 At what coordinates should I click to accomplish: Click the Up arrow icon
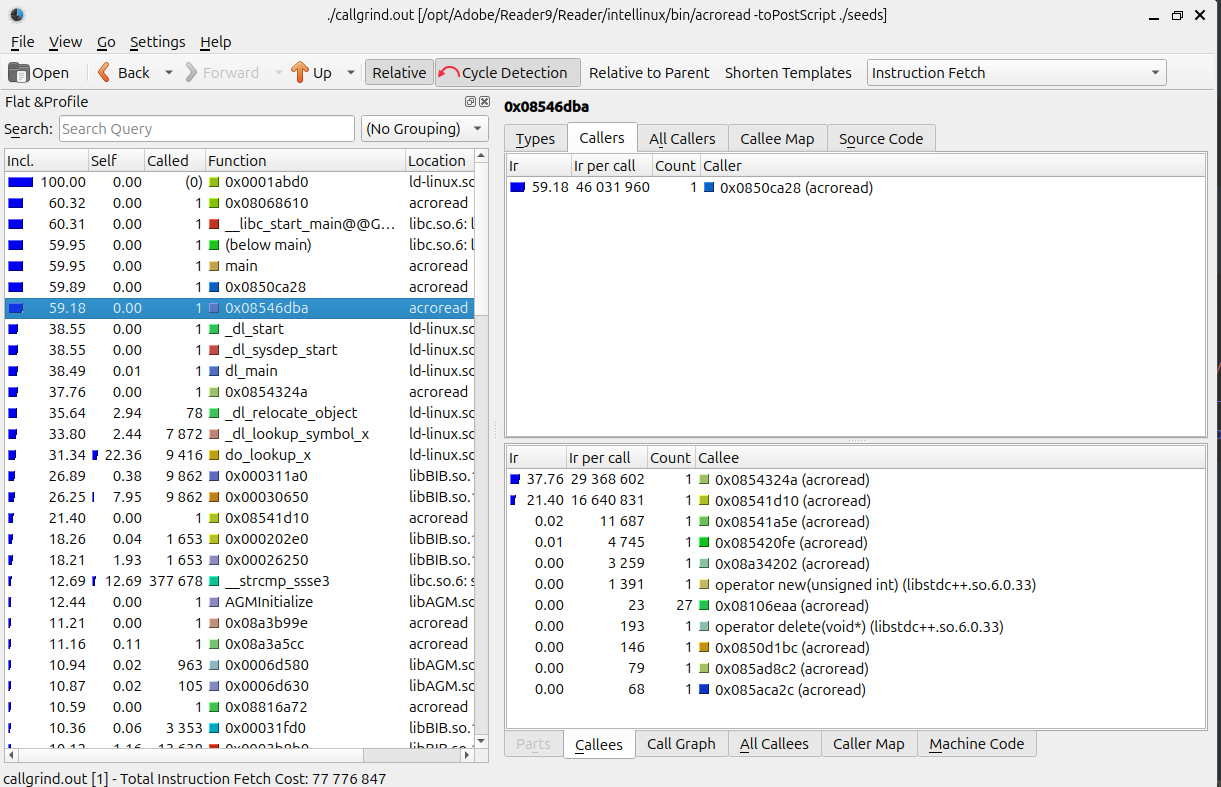click(x=300, y=73)
